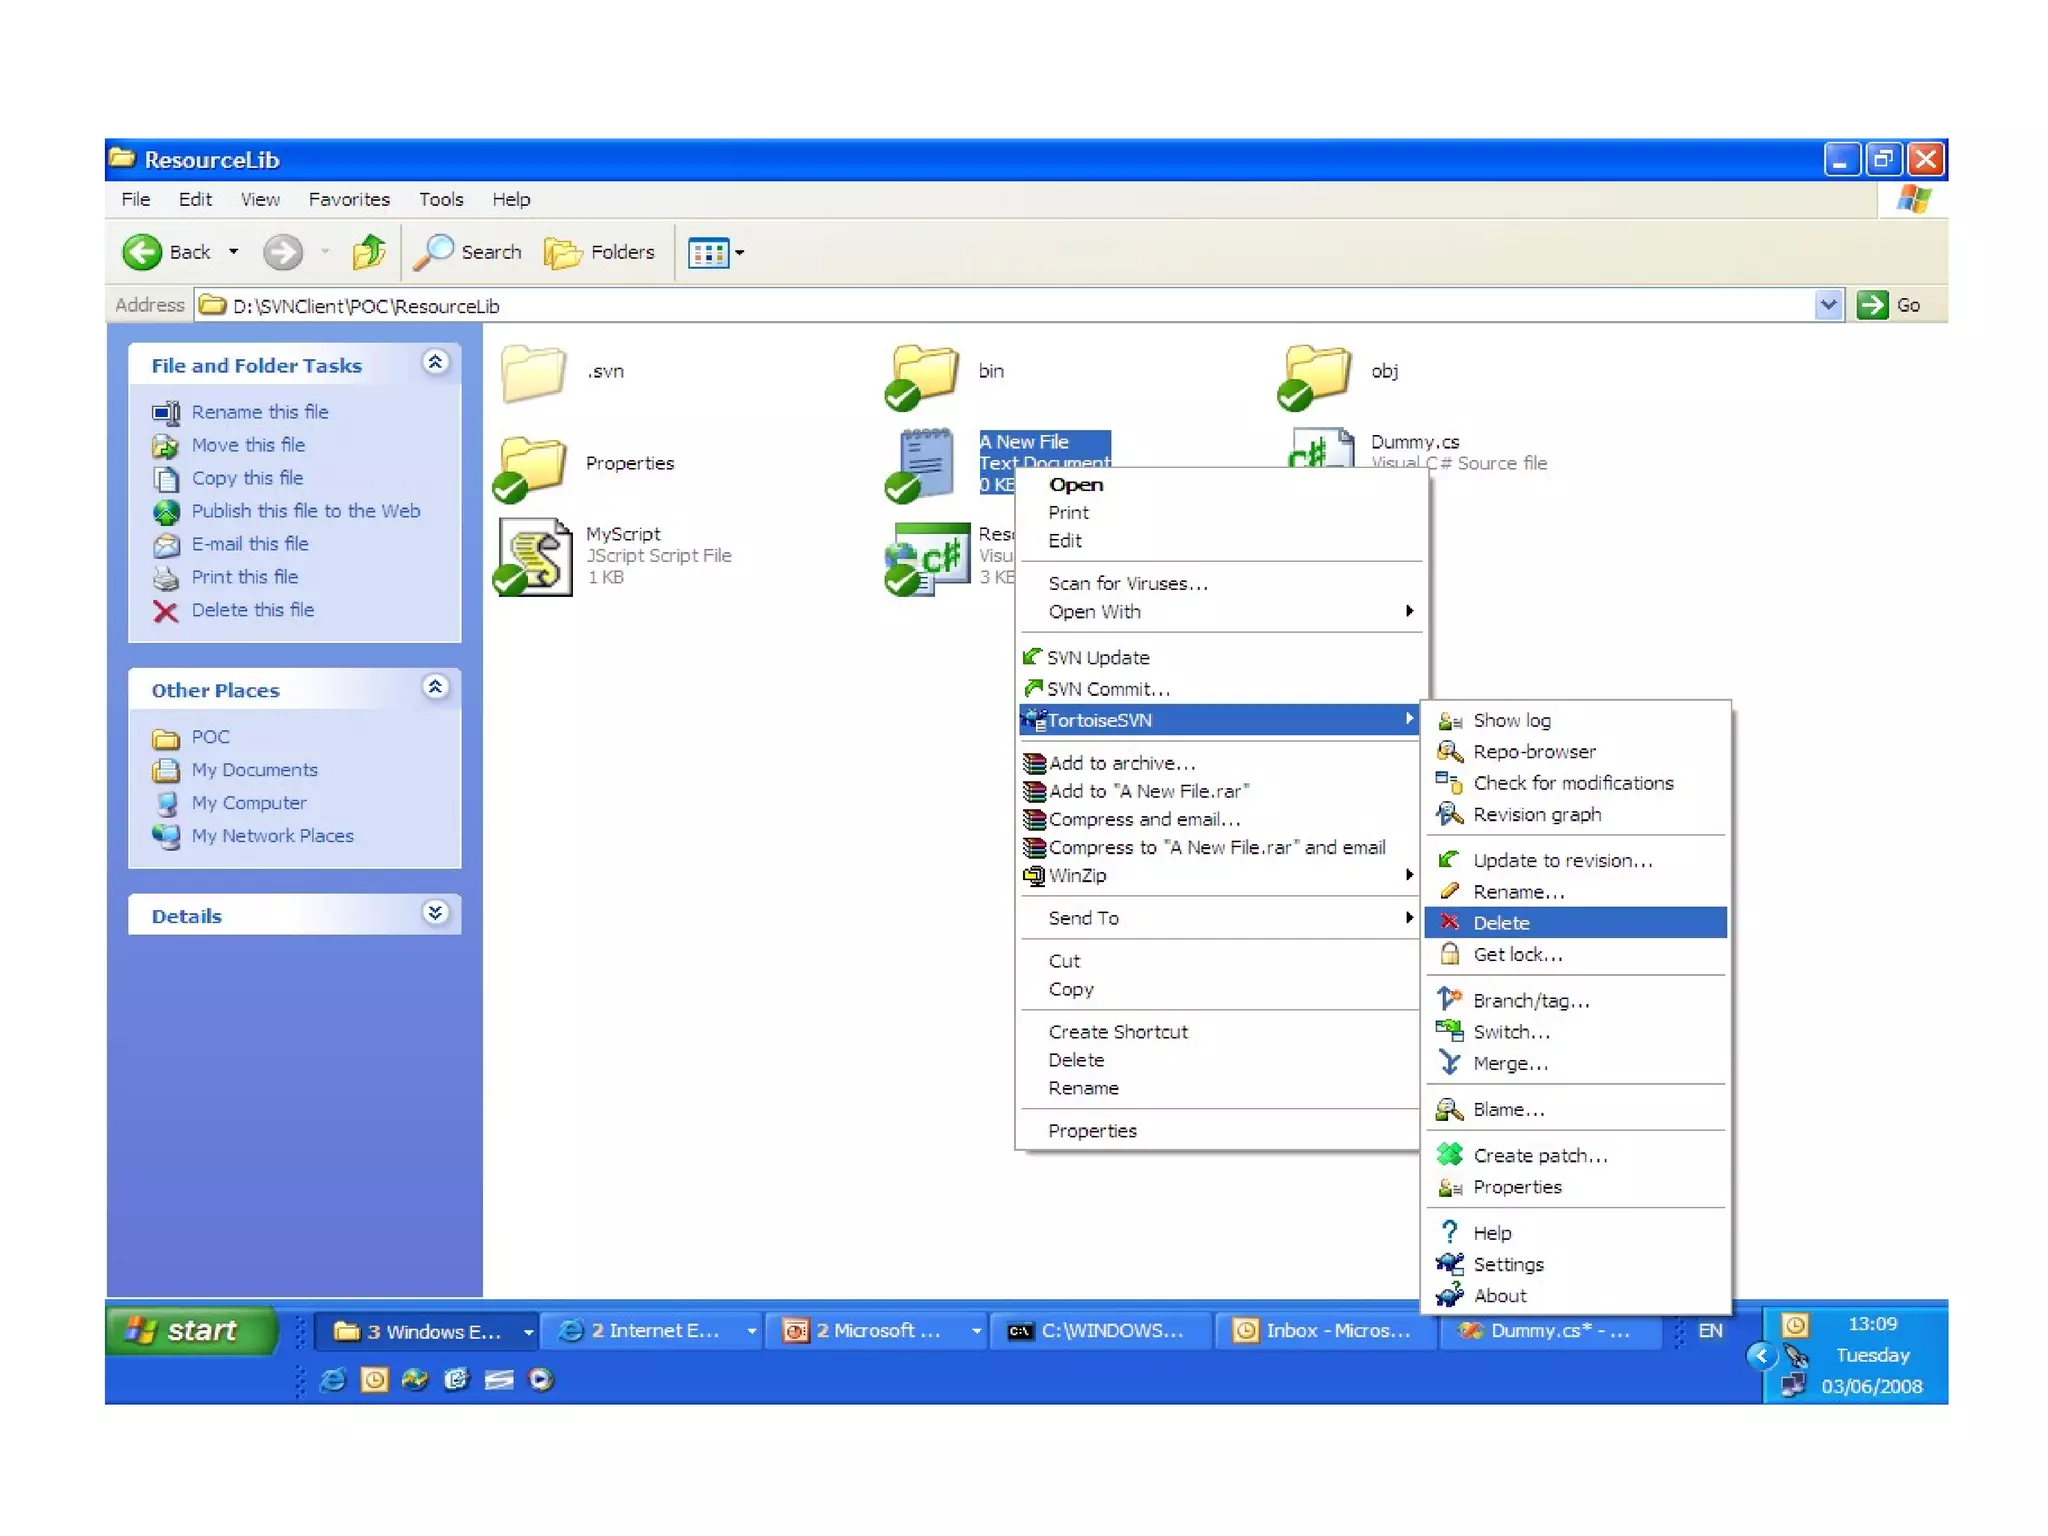Screen dimensions: 2048x1536
Task: Select Delete in TortoiseSVN submenu
Action: [x=1500, y=923]
